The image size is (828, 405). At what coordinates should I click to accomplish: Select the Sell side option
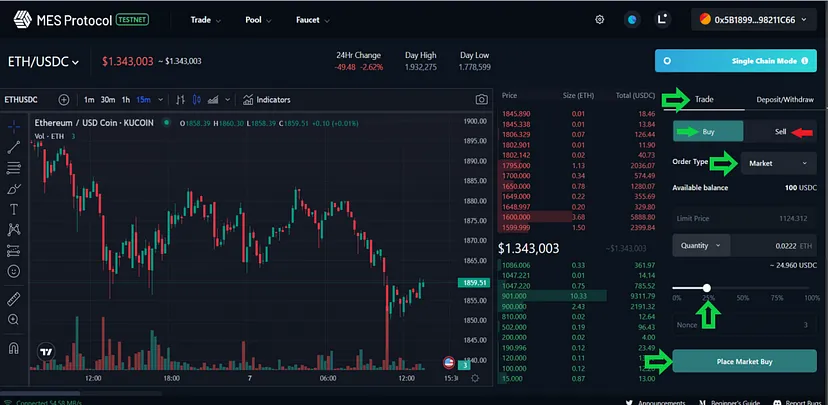782,131
